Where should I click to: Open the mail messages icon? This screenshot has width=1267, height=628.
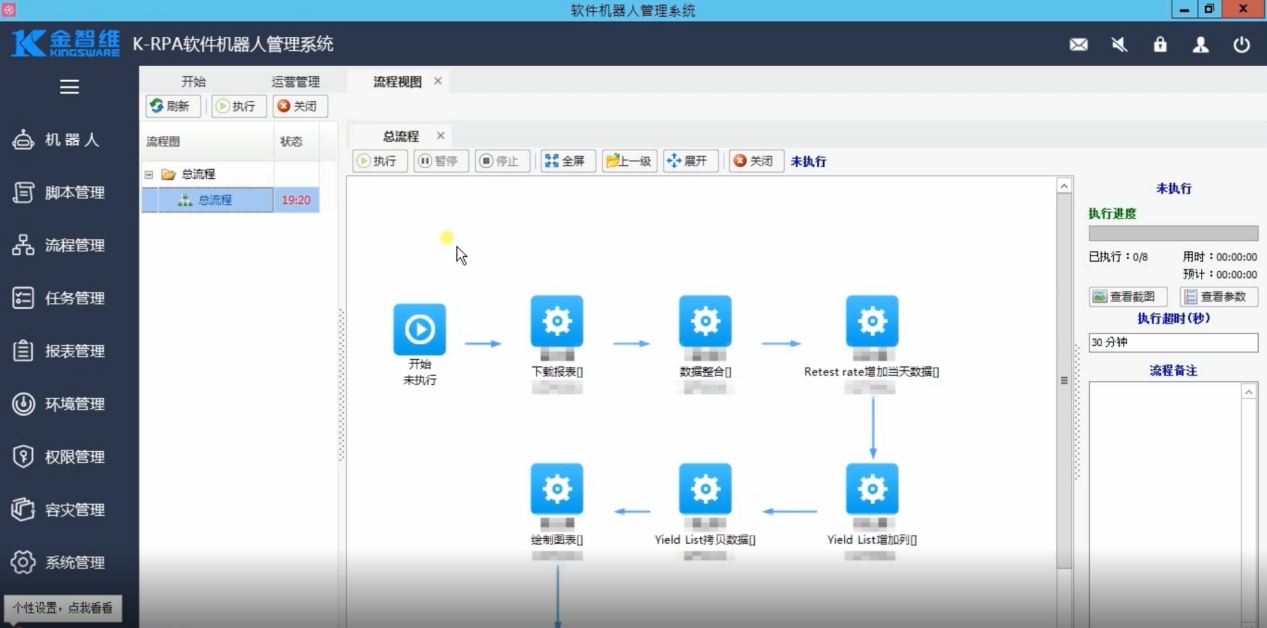click(x=1078, y=45)
